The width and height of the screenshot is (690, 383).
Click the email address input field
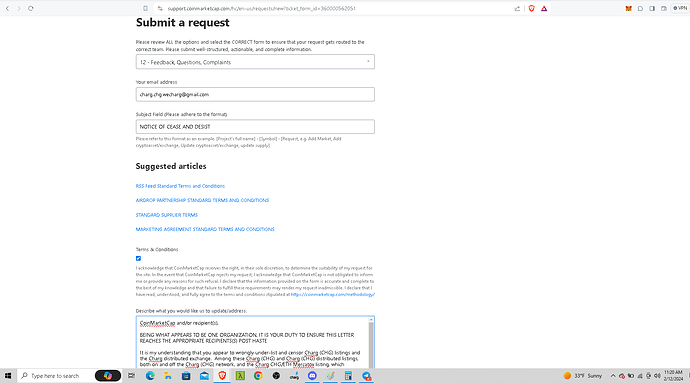tap(255, 95)
